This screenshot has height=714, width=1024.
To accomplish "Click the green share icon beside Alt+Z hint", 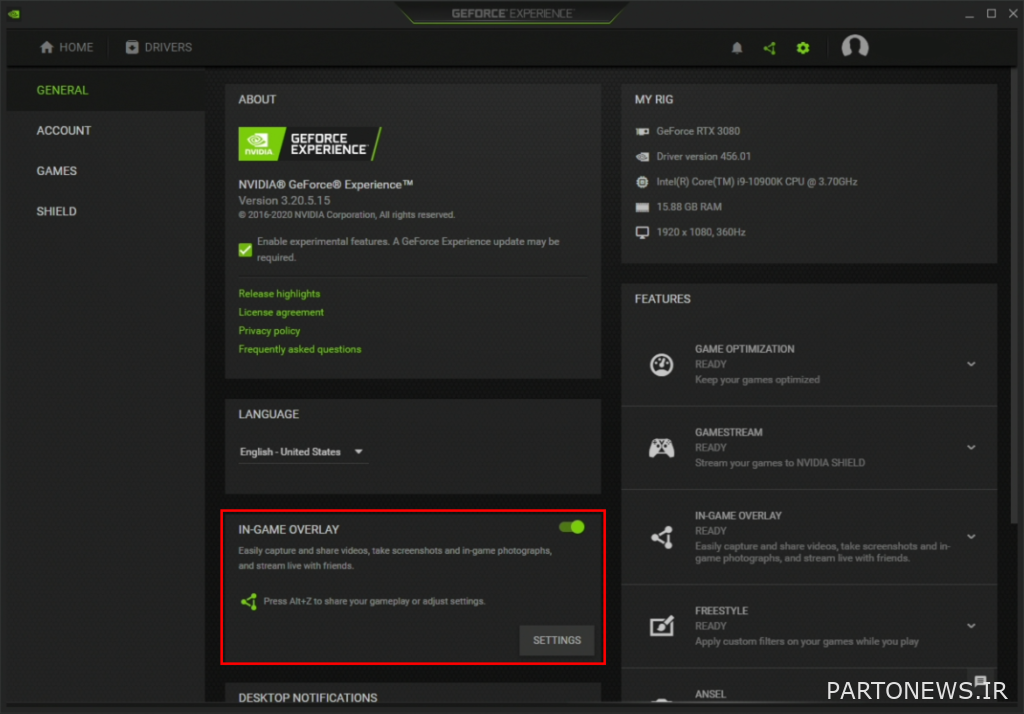I will 249,601.
